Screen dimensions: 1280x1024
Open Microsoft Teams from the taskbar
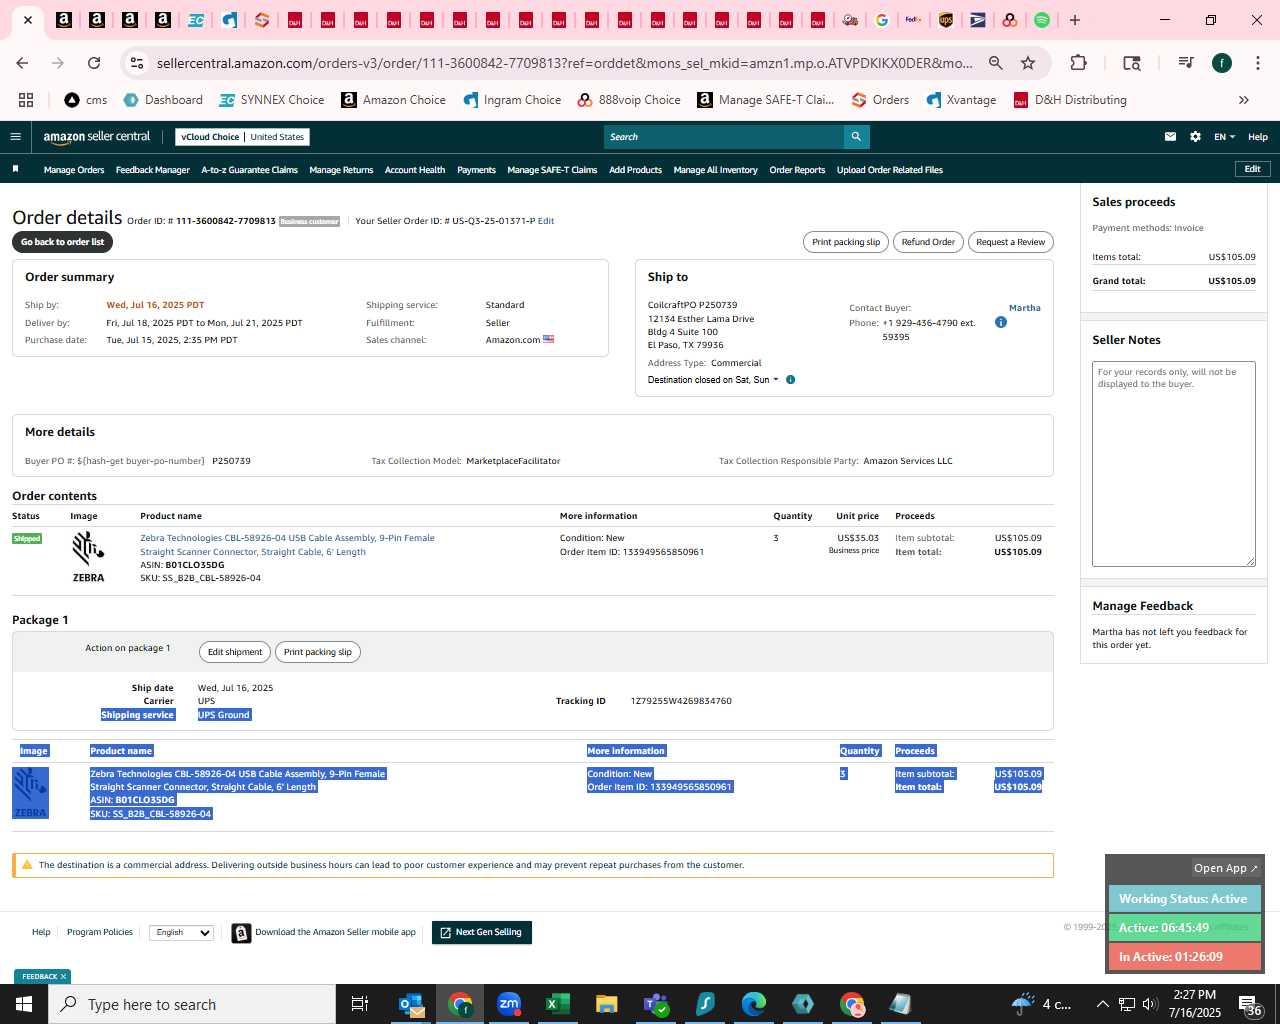[656, 1004]
